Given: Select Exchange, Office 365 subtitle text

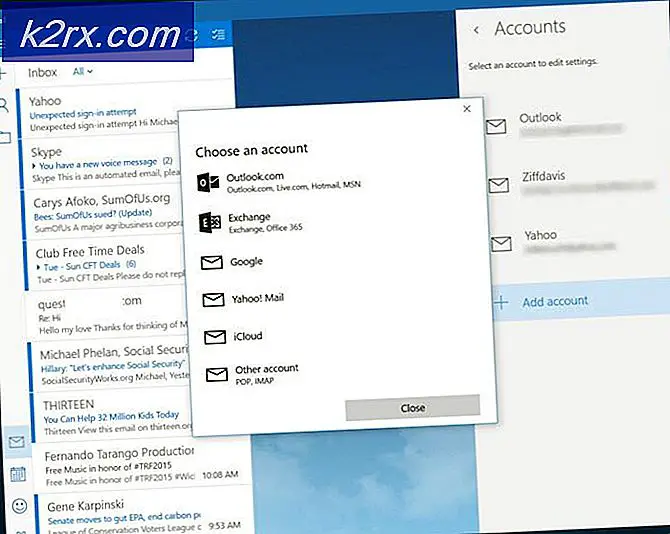Looking at the screenshot, I should [265, 229].
